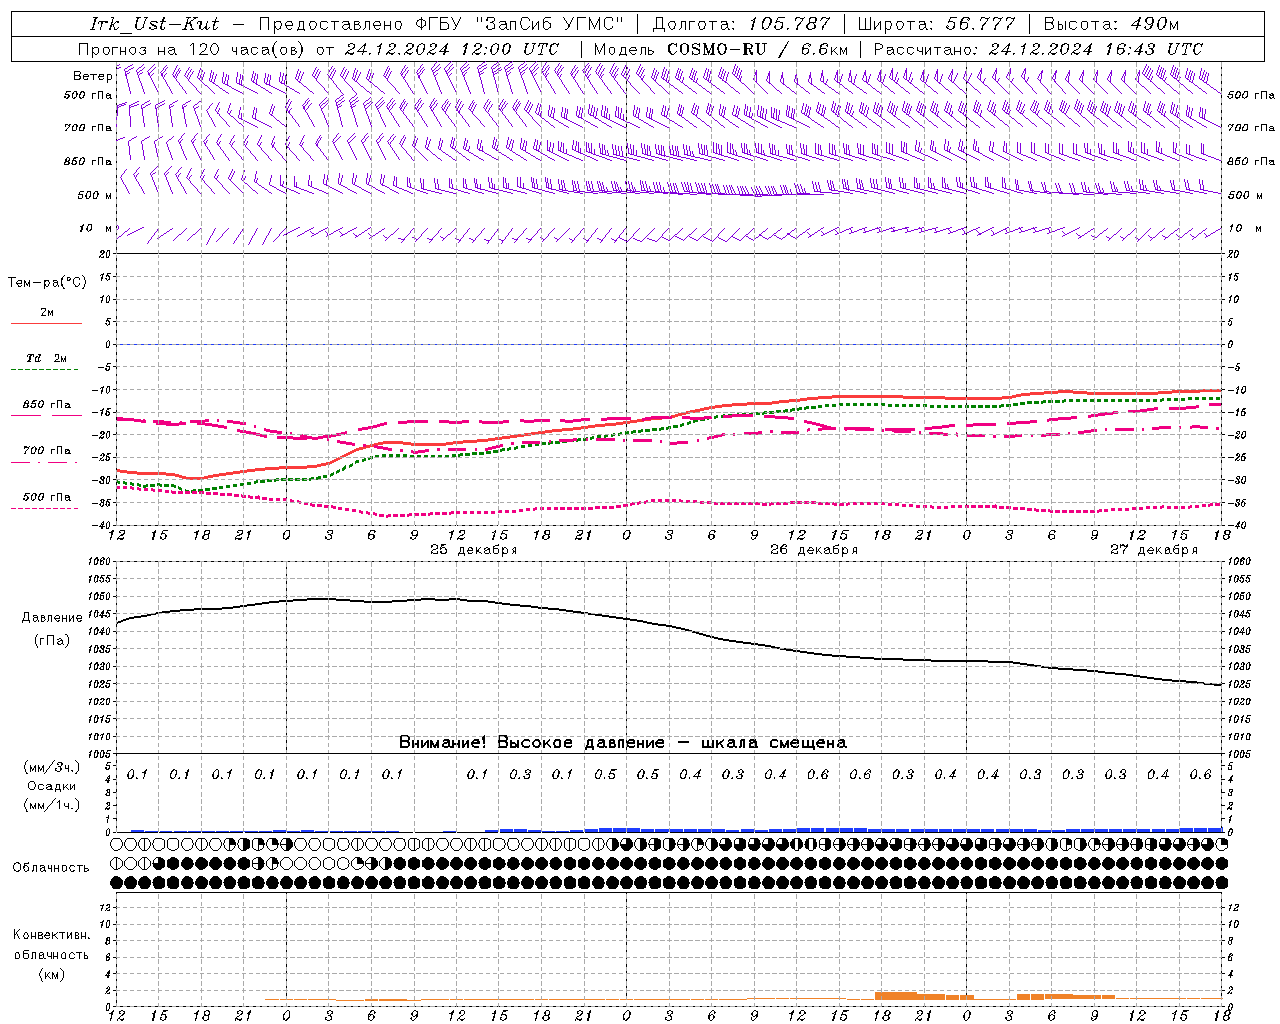Click the 25 декабря date label
This screenshot has width=1280, height=1024.
(474, 550)
